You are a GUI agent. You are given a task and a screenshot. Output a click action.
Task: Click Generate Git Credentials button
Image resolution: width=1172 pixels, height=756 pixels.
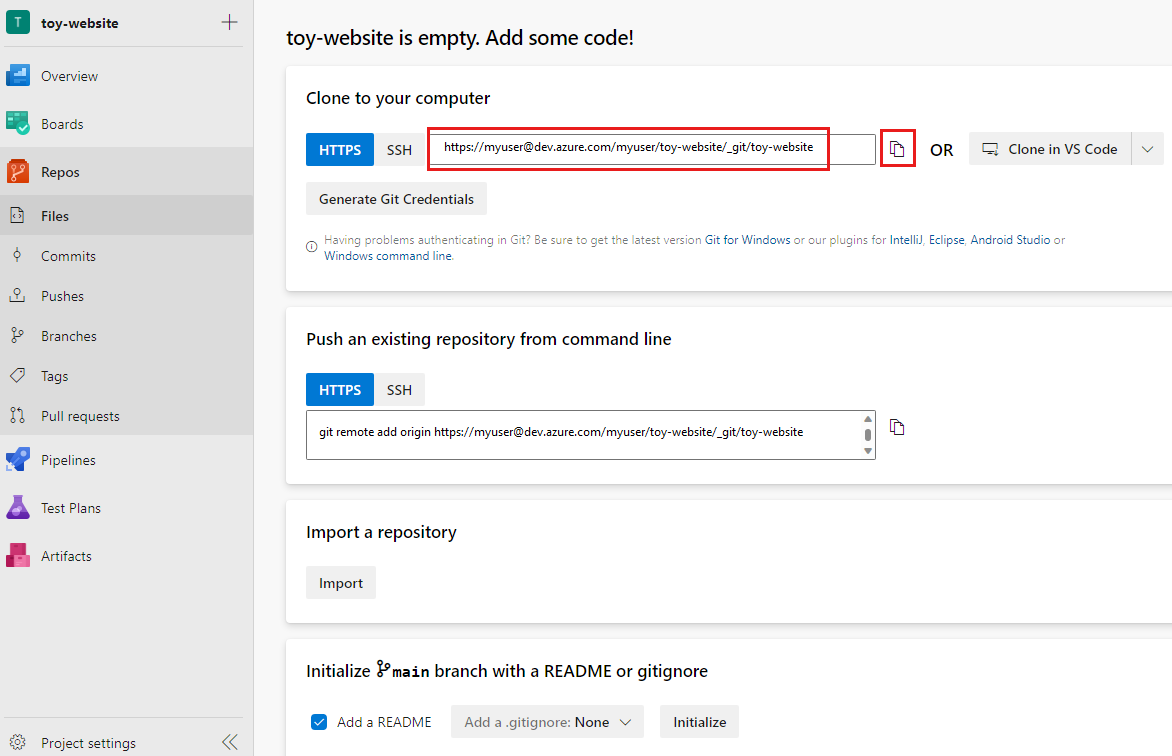coord(396,199)
